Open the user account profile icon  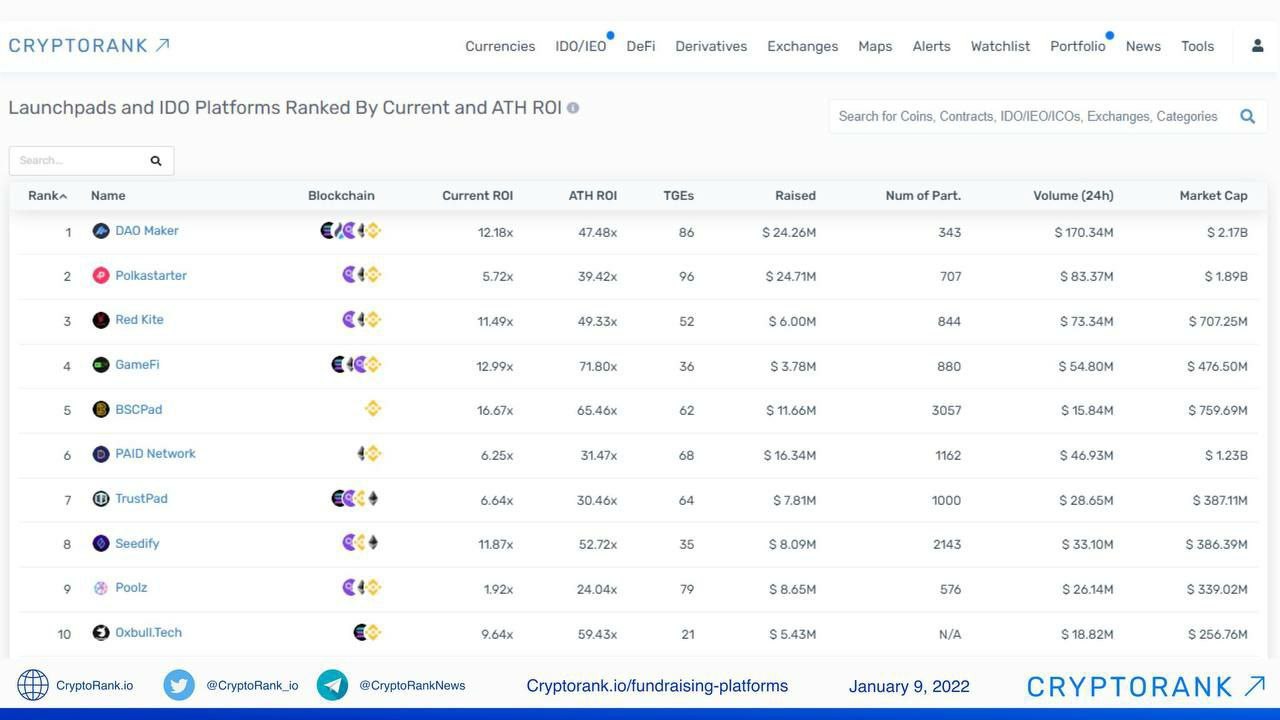click(1257, 46)
